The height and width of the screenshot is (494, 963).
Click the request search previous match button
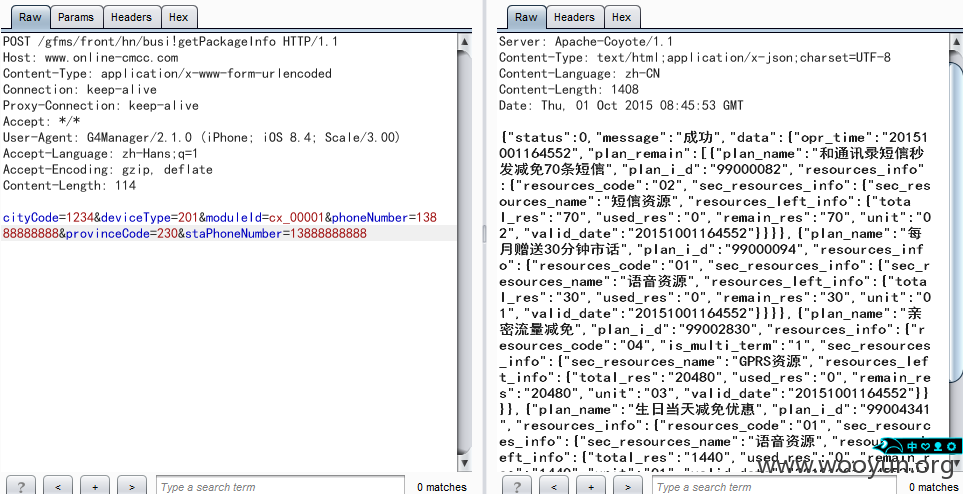pos(58,486)
